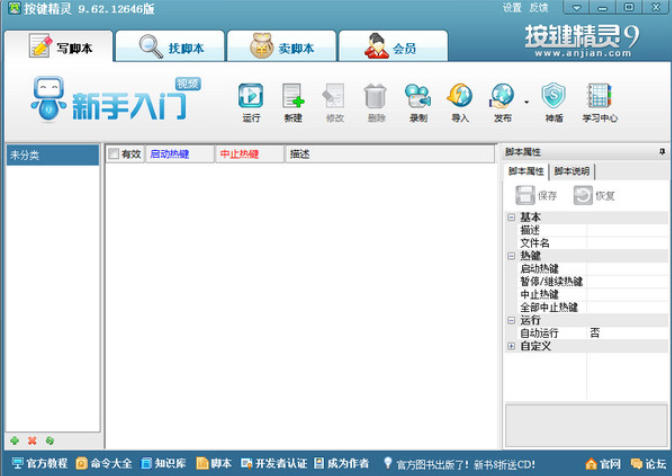672x476 pixels.
Task: Click the 全部中止热键 property row
Action: point(592,307)
